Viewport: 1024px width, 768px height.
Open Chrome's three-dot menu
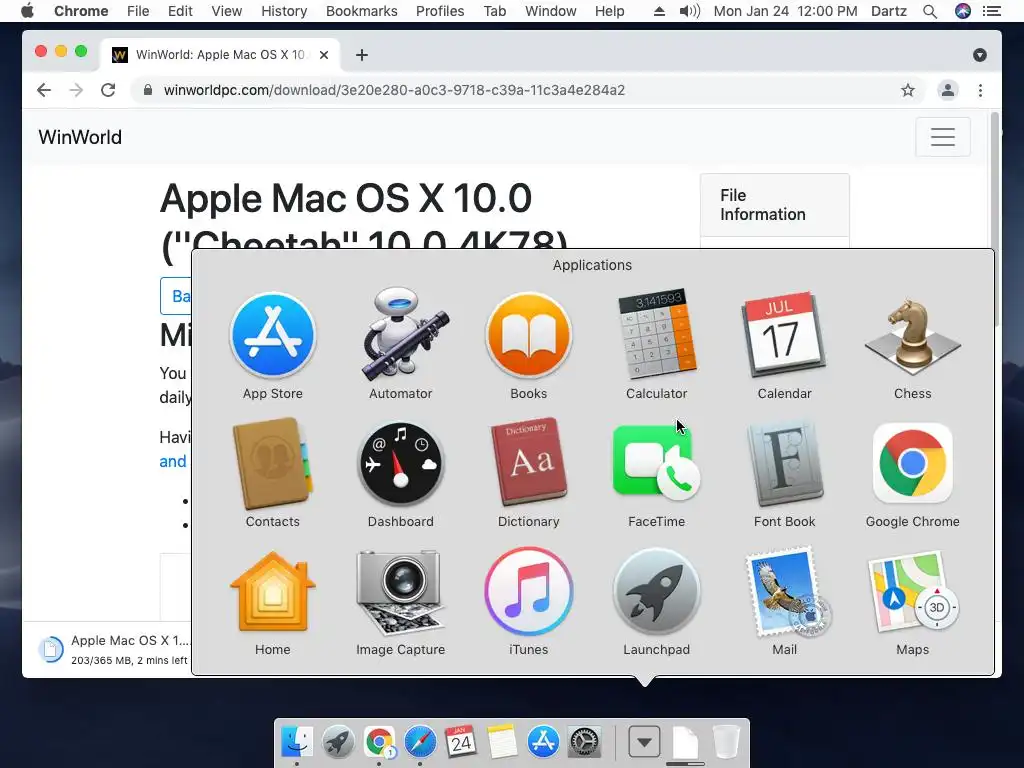980,90
